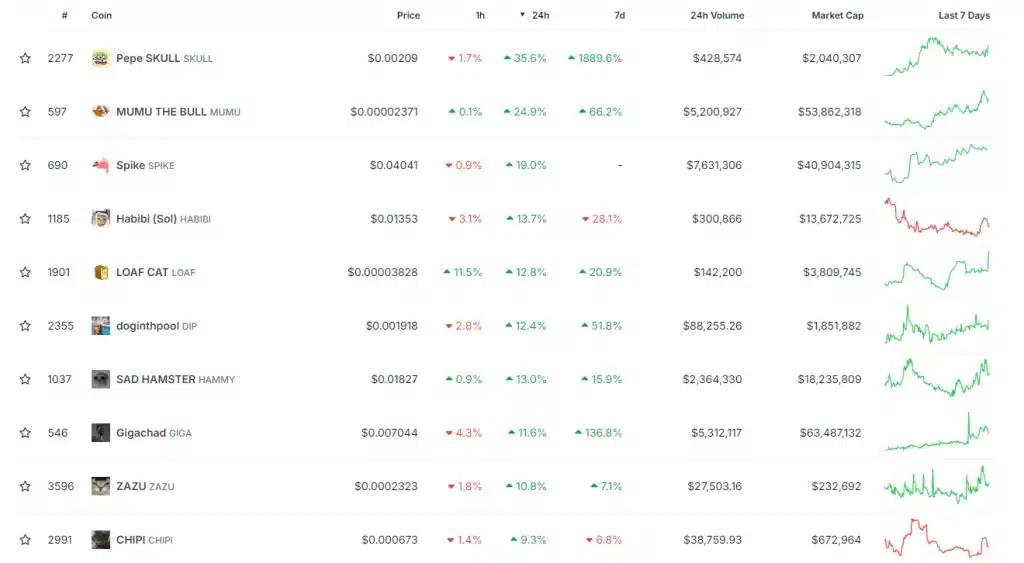Toggle favorite star for SAD HAMSTER
1024x563 pixels.
point(25,379)
